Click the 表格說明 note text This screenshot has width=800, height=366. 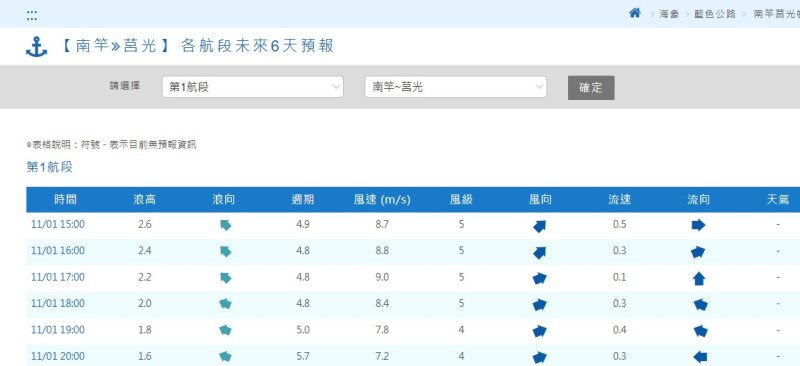(x=111, y=145)
